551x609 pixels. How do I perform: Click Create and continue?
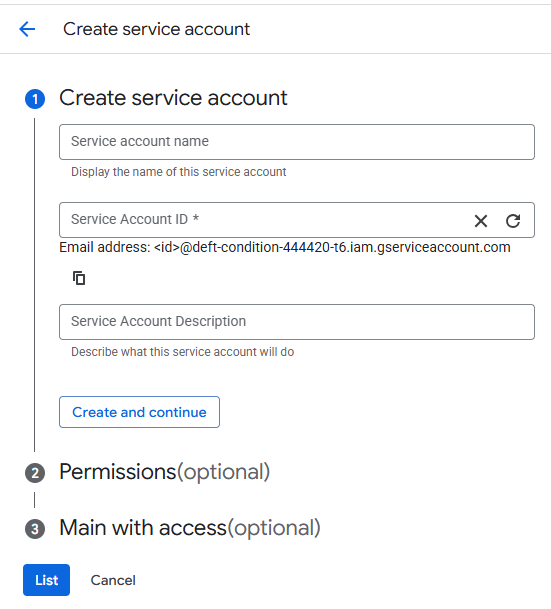(x=139, y=412)
